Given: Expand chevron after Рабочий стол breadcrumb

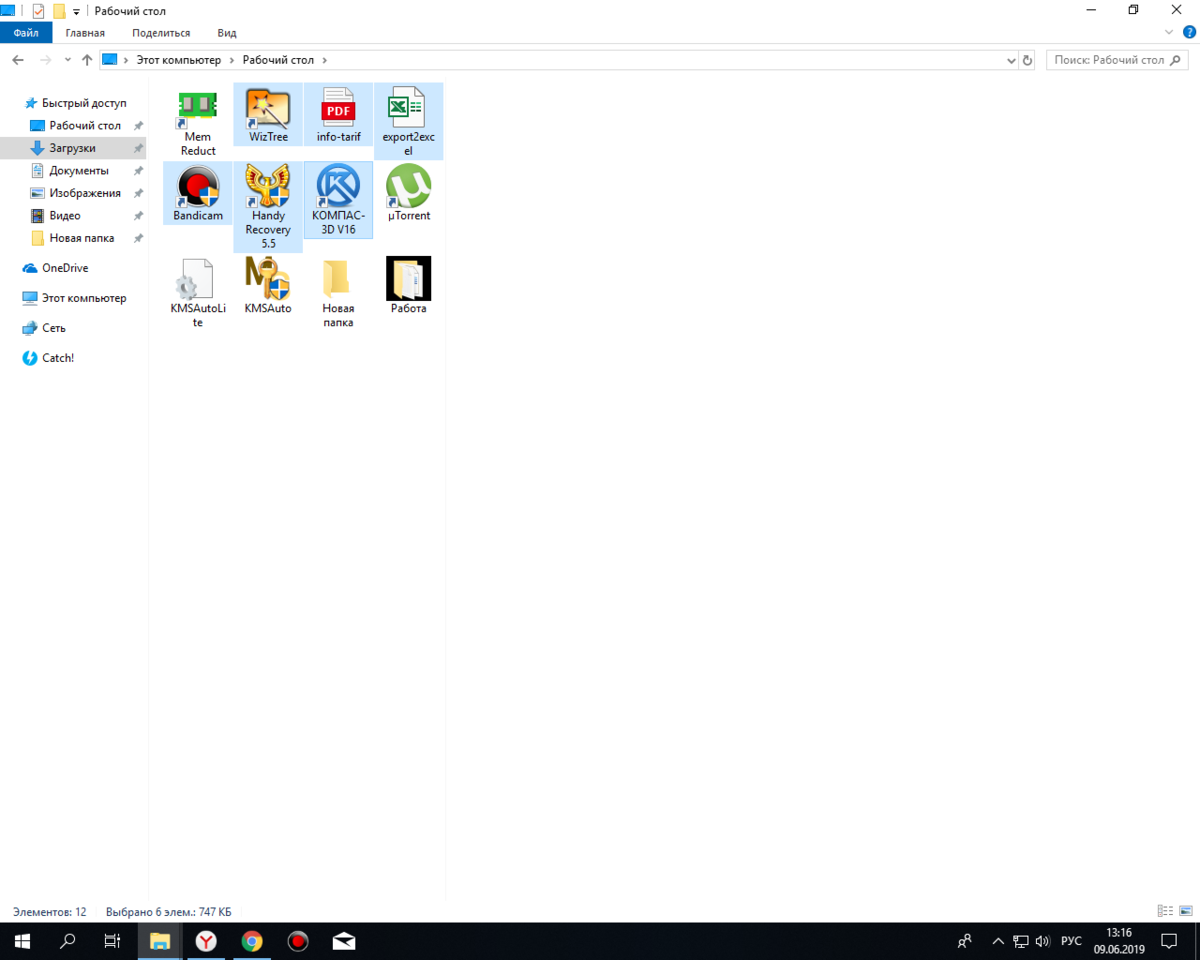Looking at the screenshot, I should (x=325, y=60).
